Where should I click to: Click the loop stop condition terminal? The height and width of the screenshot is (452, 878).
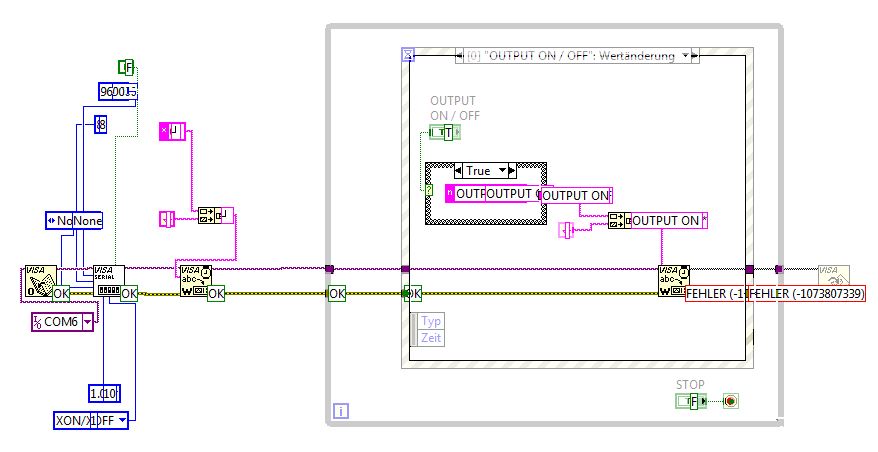coord(731,401)
